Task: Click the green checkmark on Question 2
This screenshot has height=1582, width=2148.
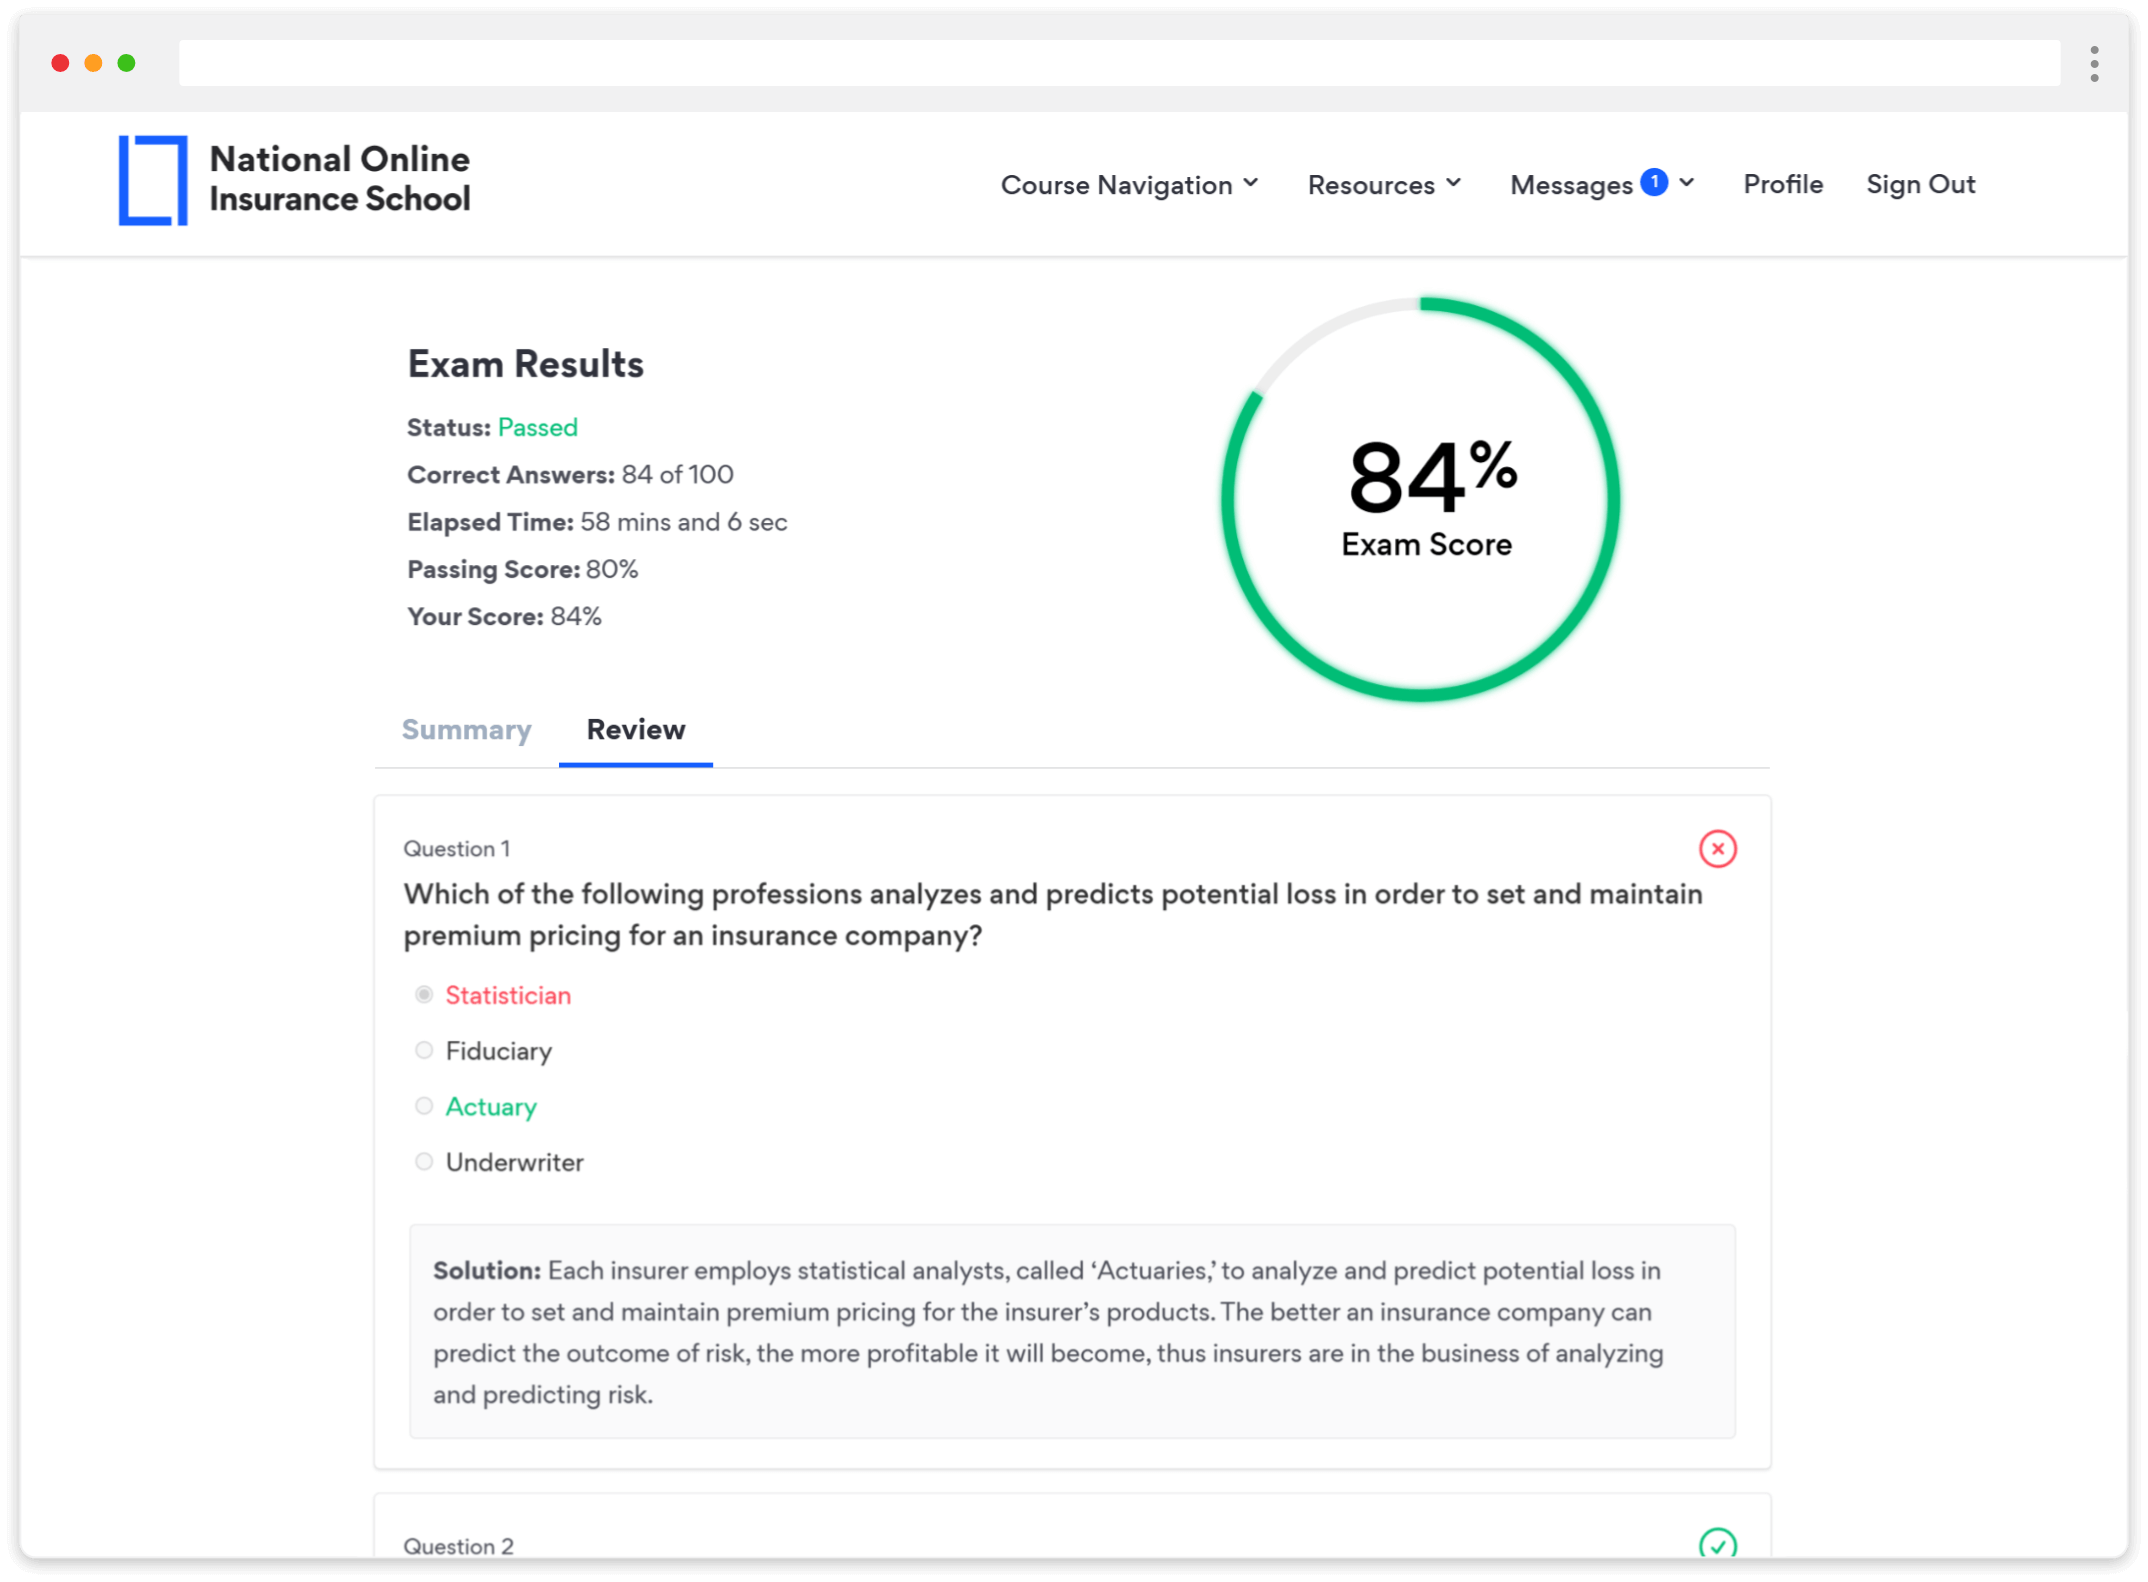Action: click(1717, 1545)
